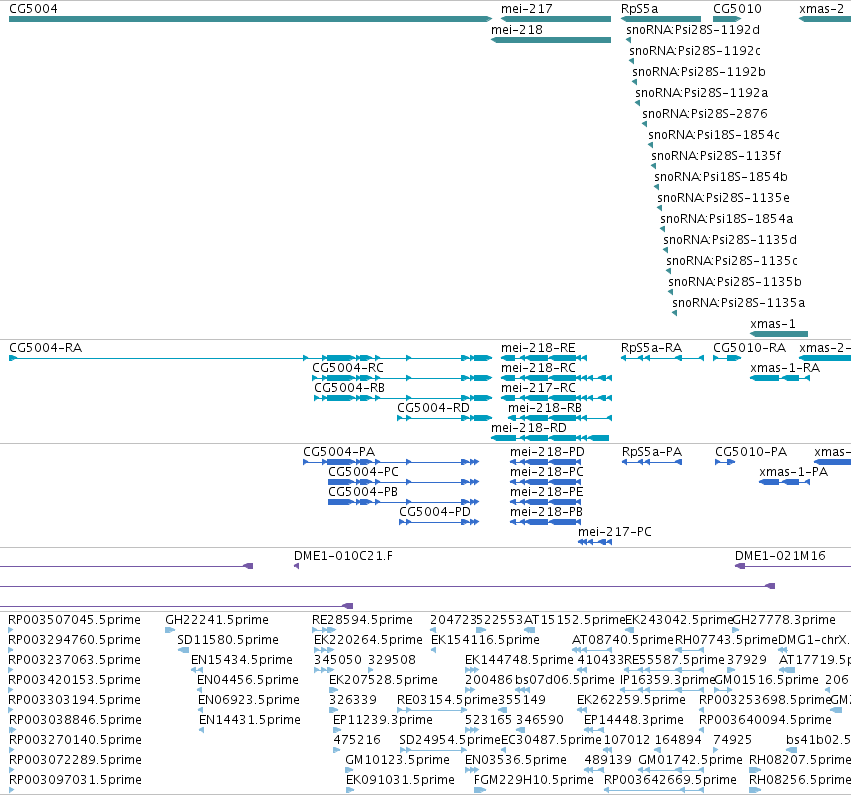Click the snoRNA:Psi18S-1854b label

[x=721, y=177]
